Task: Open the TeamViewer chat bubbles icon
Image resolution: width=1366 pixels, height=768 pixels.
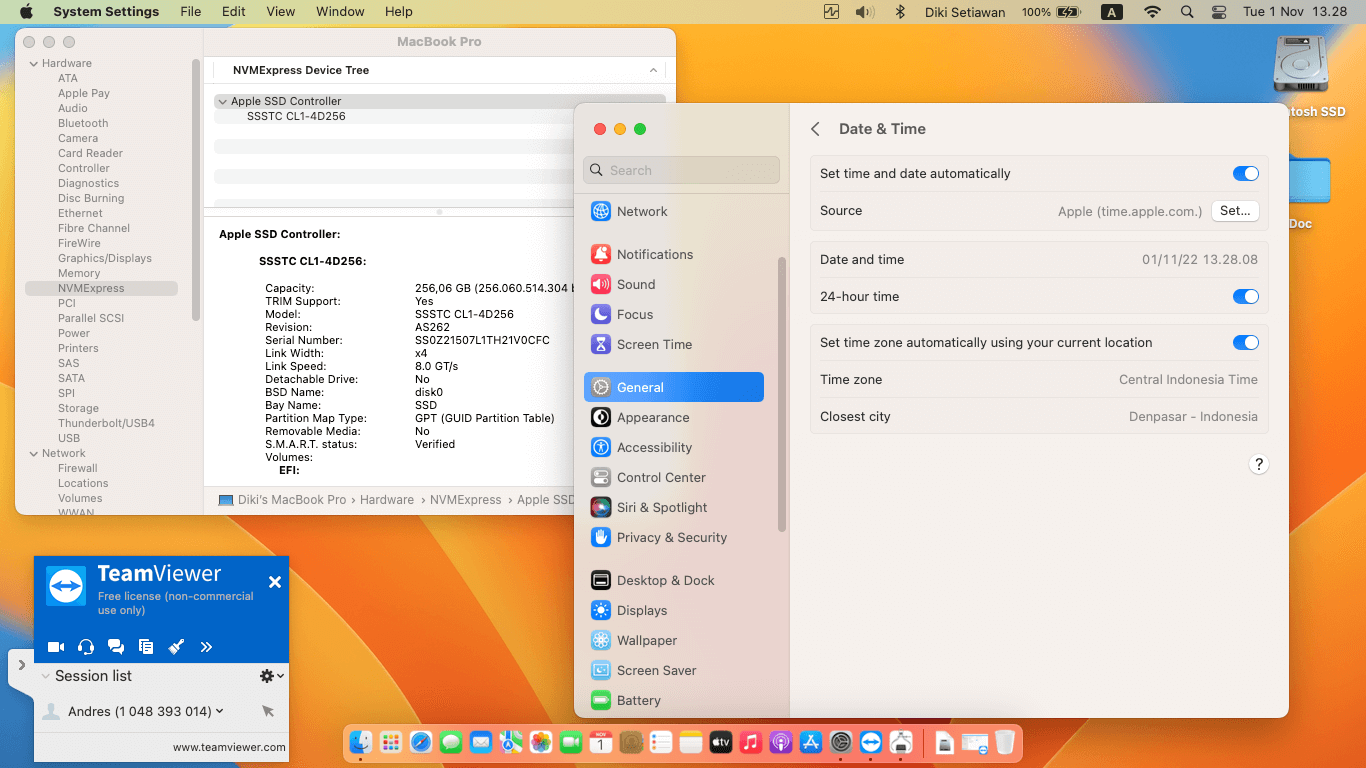Action: pos(116,647)
